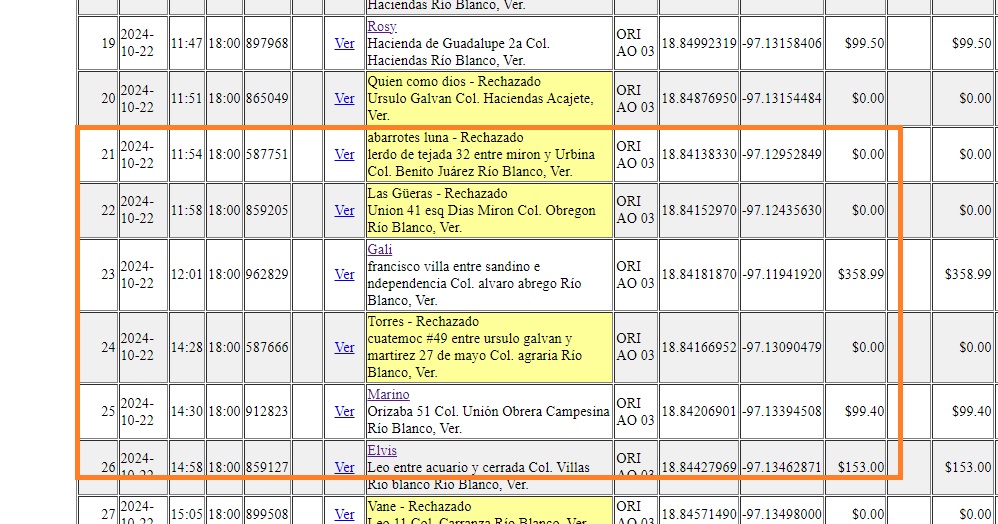Select the abarrotes luna Rechazado cell
The height and width of the screenshot is (524, 998).
[488, 154]
